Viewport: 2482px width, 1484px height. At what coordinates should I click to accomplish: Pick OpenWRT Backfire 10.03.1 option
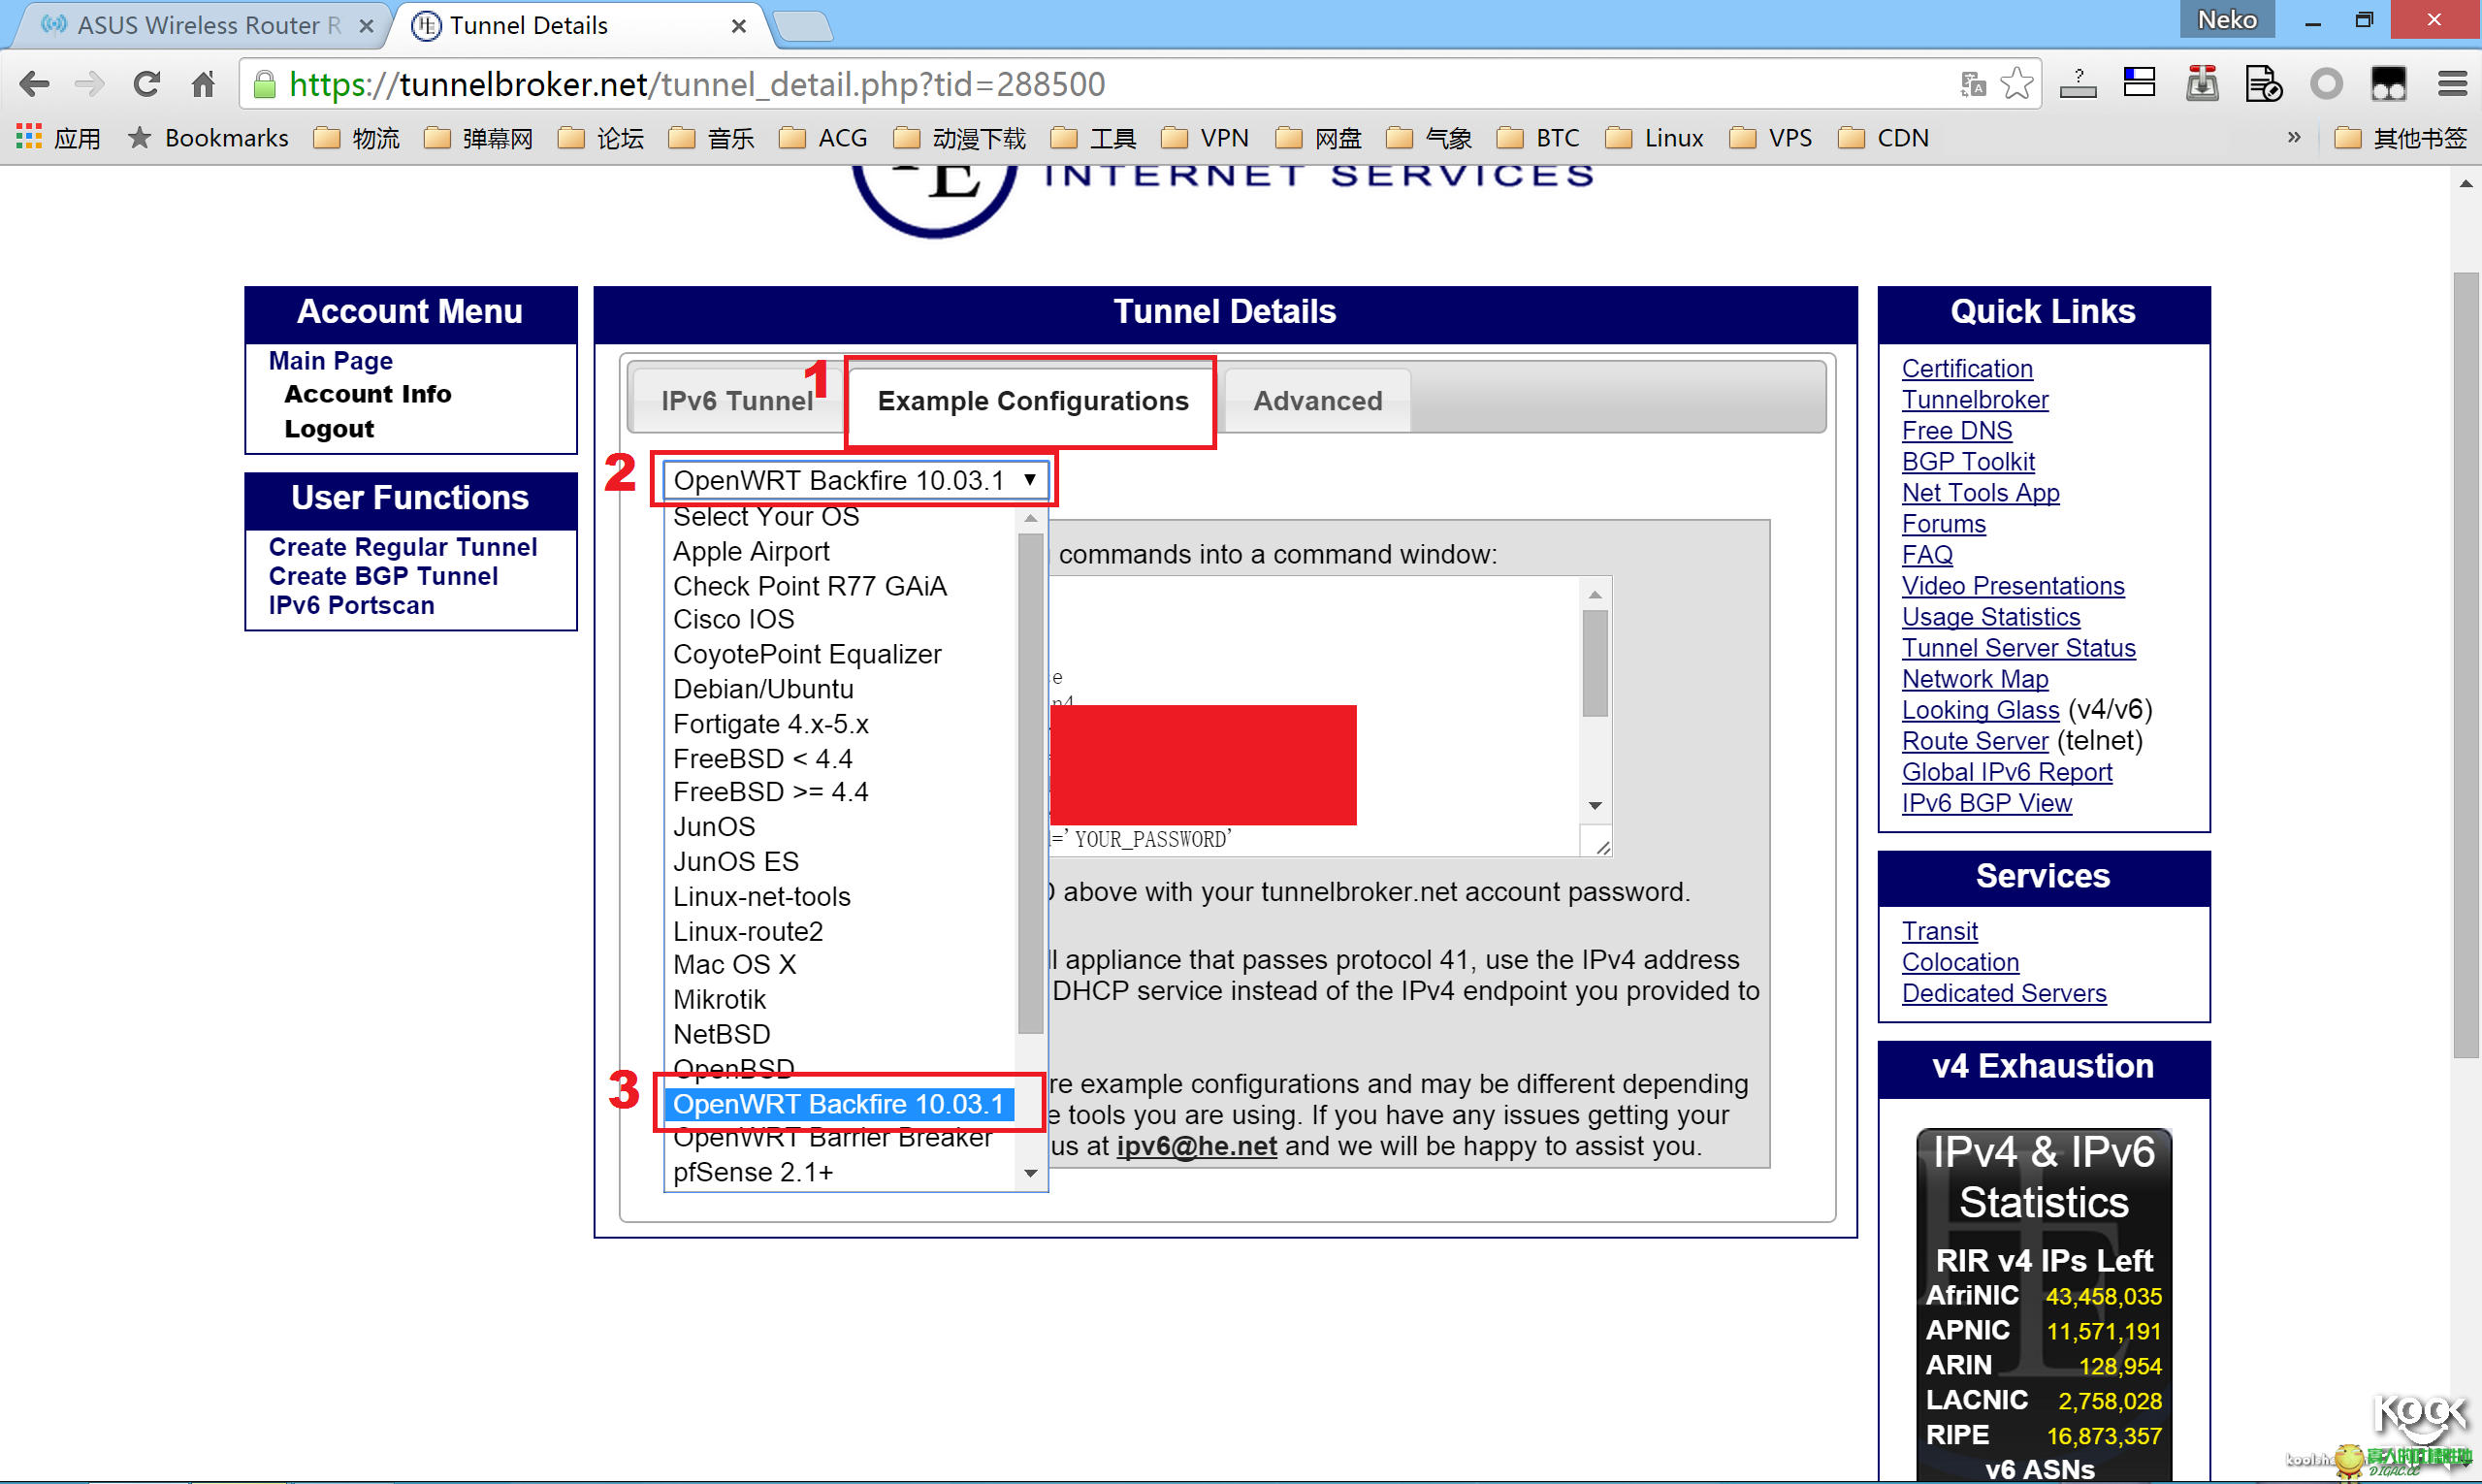[x=838, y=1104]
